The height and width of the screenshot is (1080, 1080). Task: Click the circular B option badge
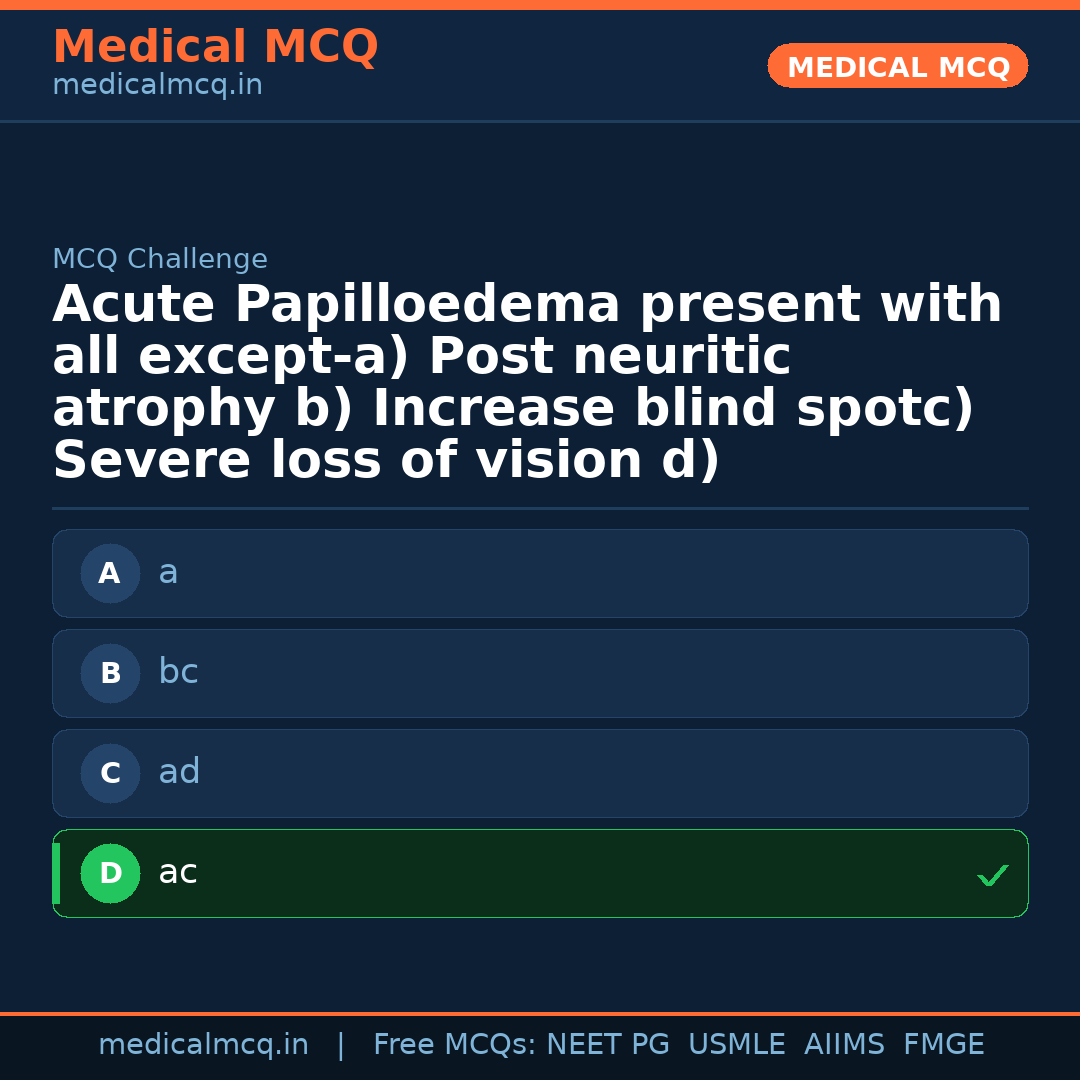tap(110, 673)
